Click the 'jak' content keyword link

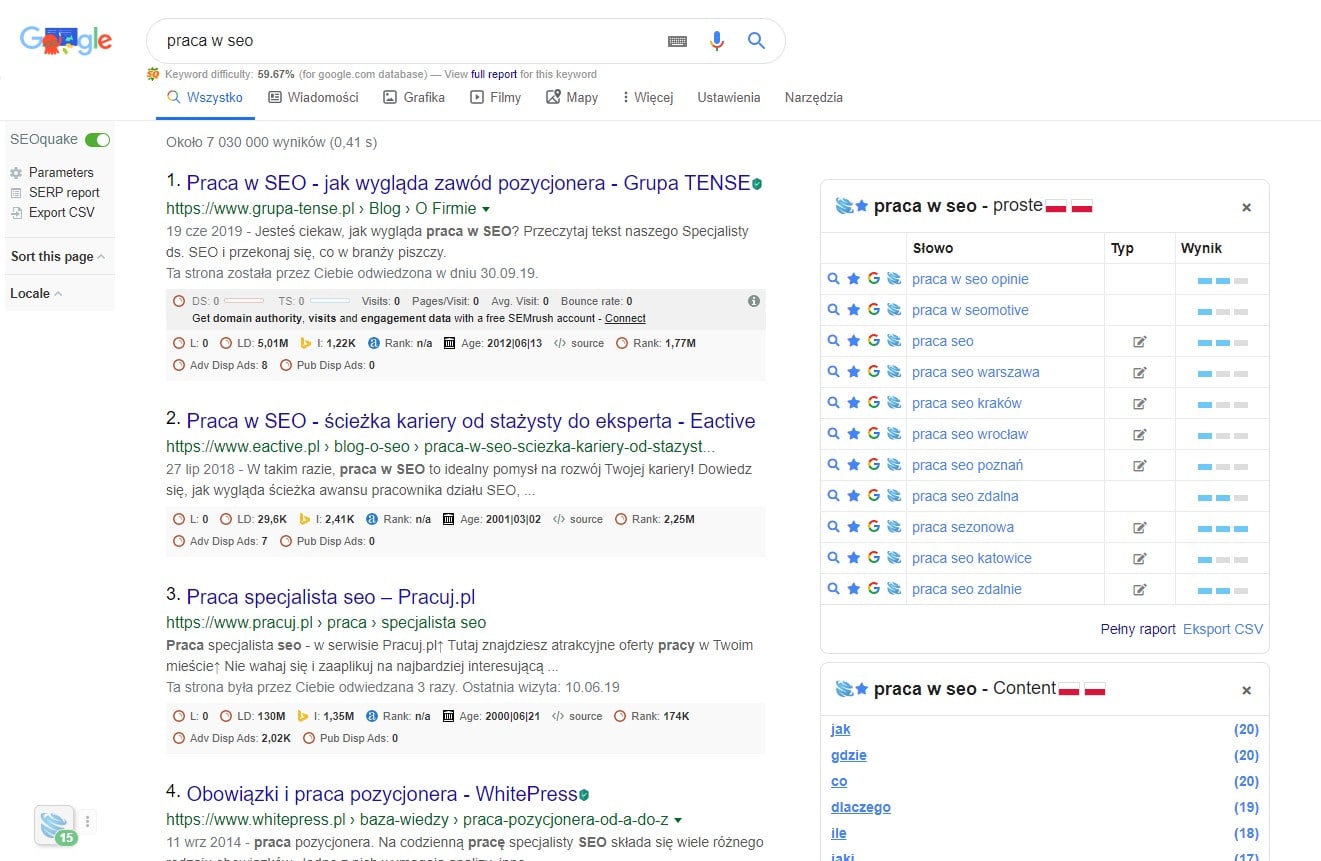click(841, 729)
